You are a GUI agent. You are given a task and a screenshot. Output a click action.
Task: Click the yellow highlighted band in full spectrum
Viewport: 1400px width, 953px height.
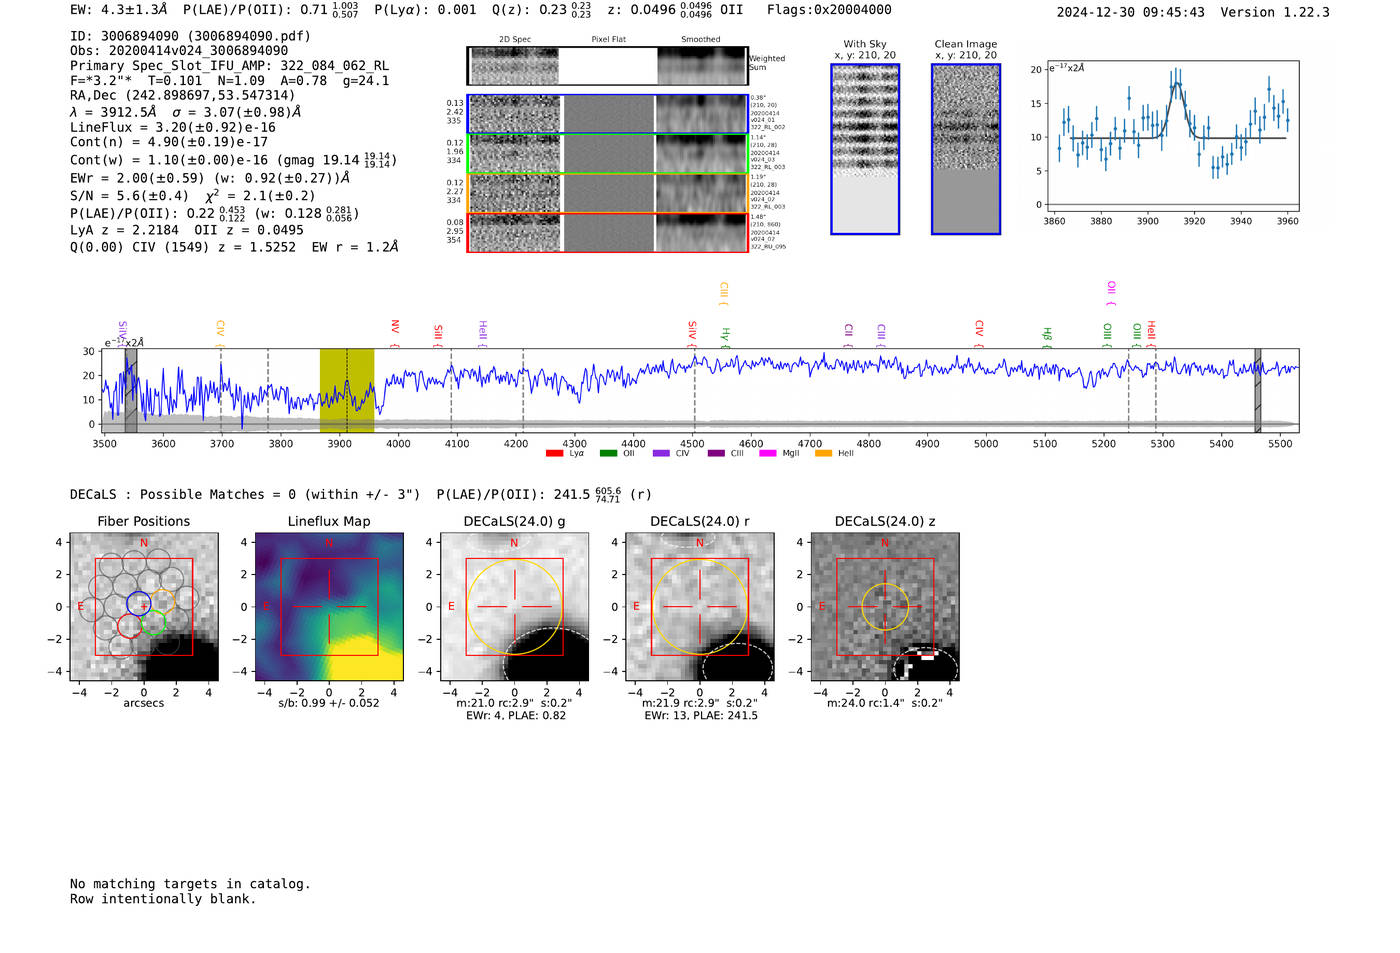tap(347, 390)
